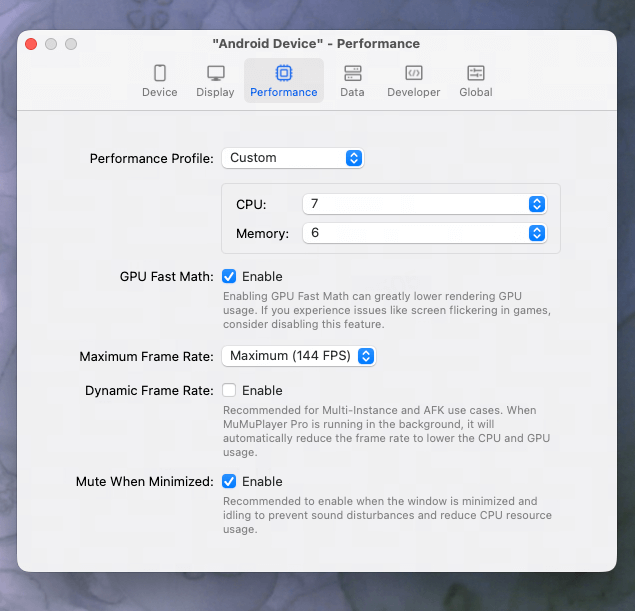The height and width of the screenshot is (611, 635).
Task: Enable the Dynamic Frame Rate checkbox
Action: point(229,390)
